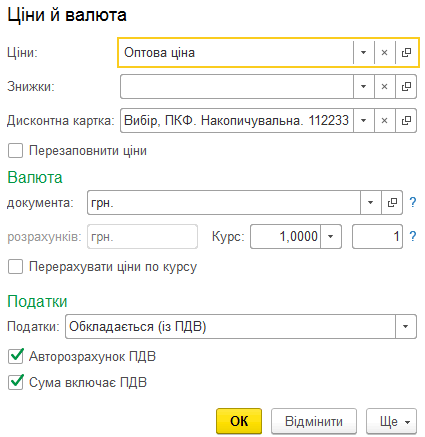Open the Знижки item via its open-form icon
Viewport: 425px width, 437px height.
(x=406, y=87)
